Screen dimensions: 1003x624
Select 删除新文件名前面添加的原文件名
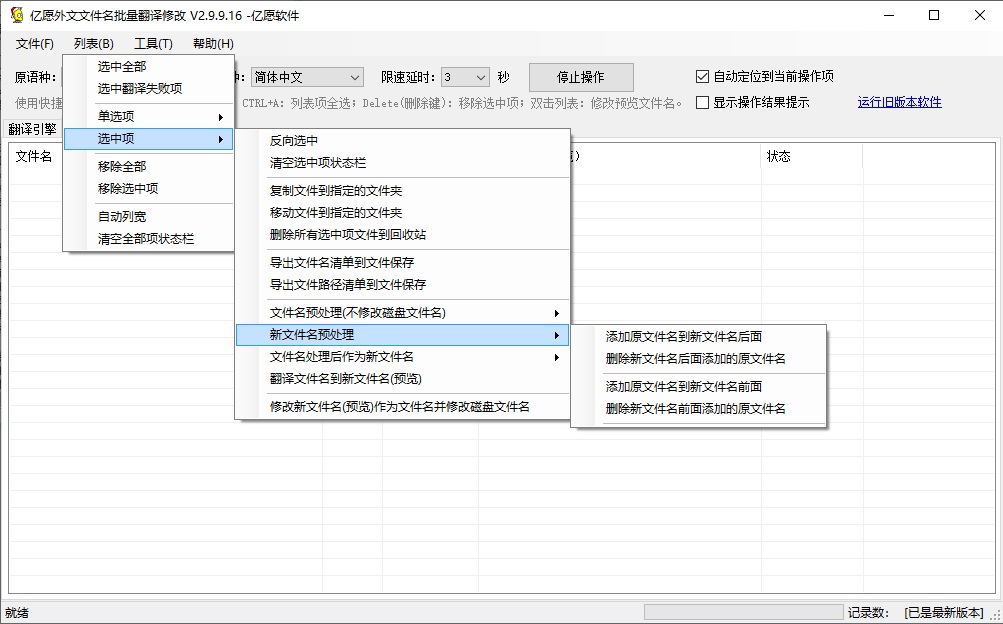tap(699, 409)
